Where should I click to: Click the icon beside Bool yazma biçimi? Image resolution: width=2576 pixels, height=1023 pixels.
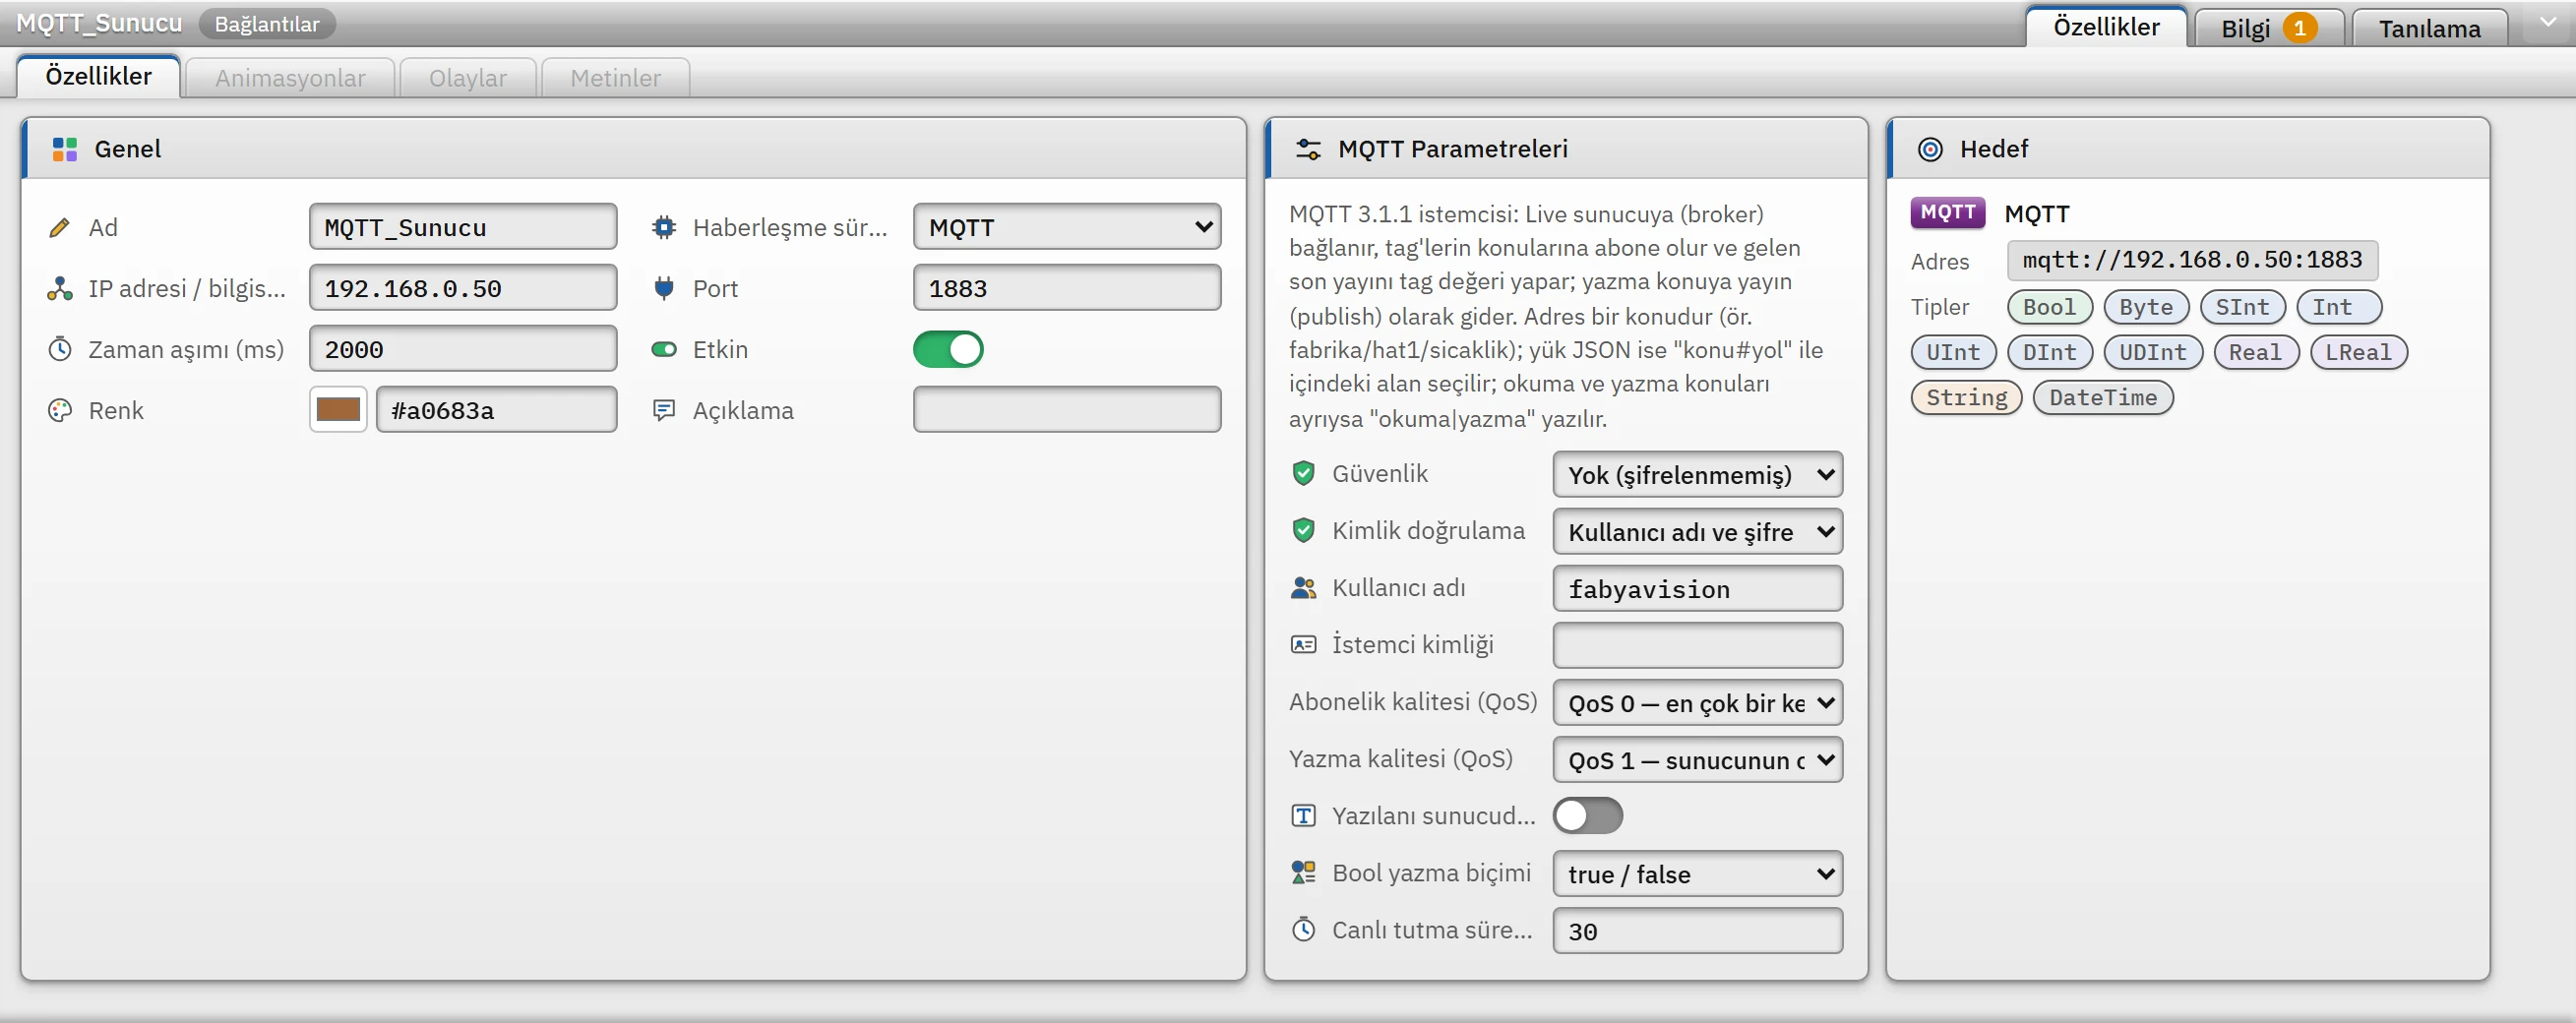click(1303, 873)
